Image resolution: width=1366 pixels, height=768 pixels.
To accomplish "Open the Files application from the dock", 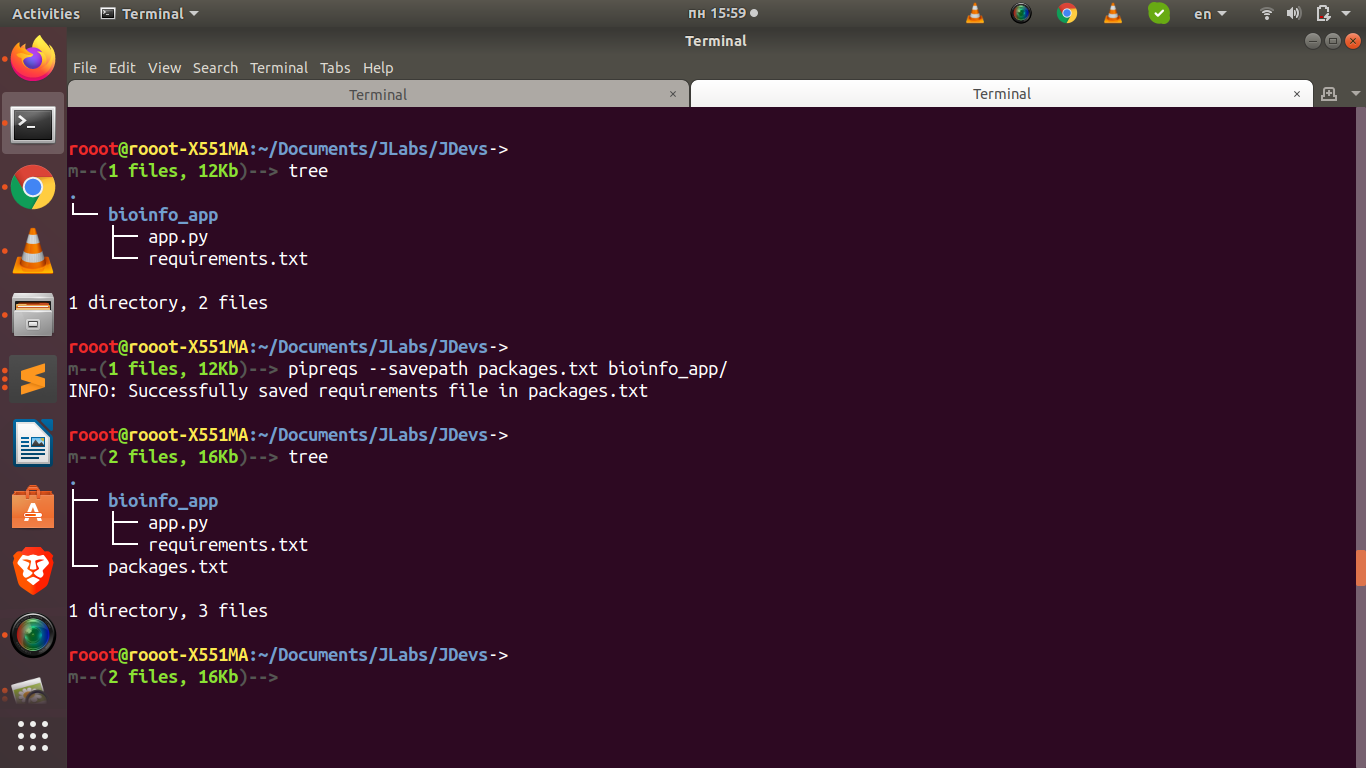I will click(x=33, y=315).
